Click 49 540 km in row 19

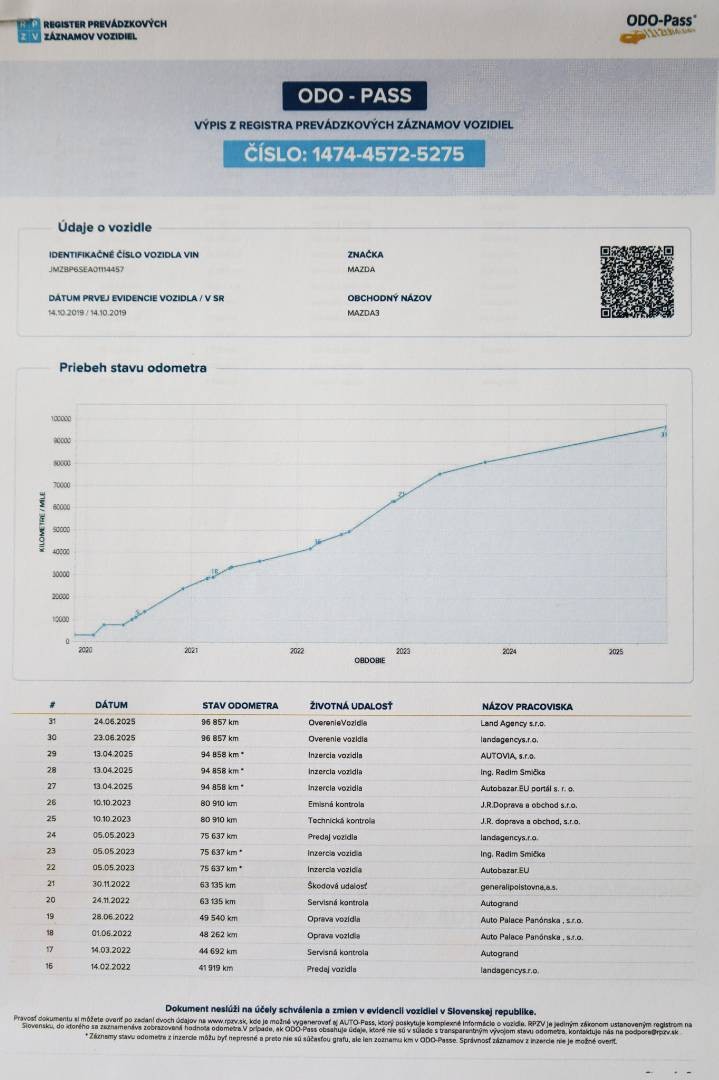219,917
